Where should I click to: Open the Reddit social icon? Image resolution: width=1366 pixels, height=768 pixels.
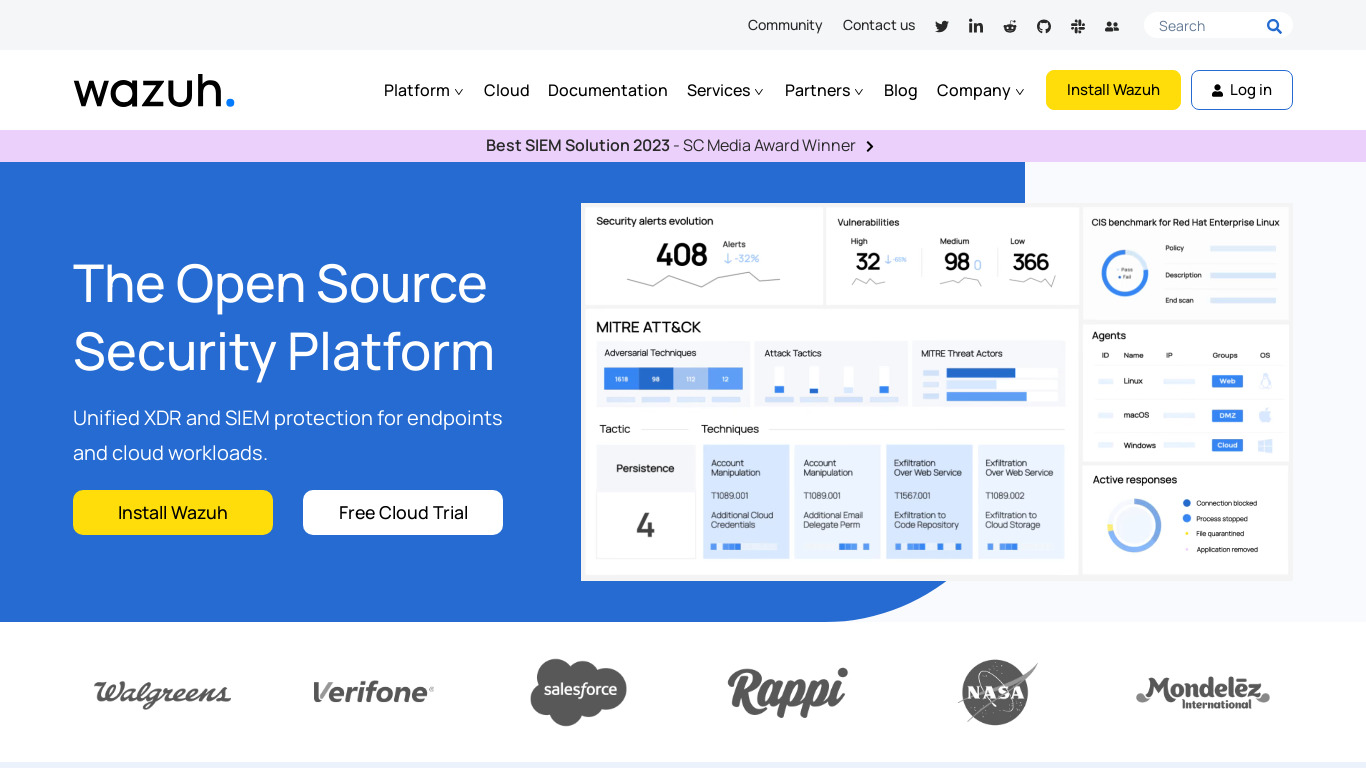coord(1010,26)
